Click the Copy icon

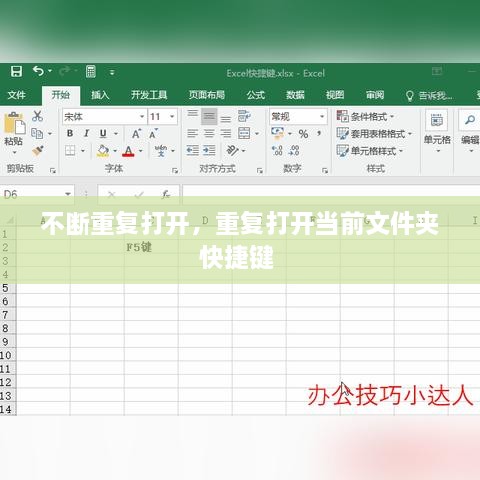point(37,134)
